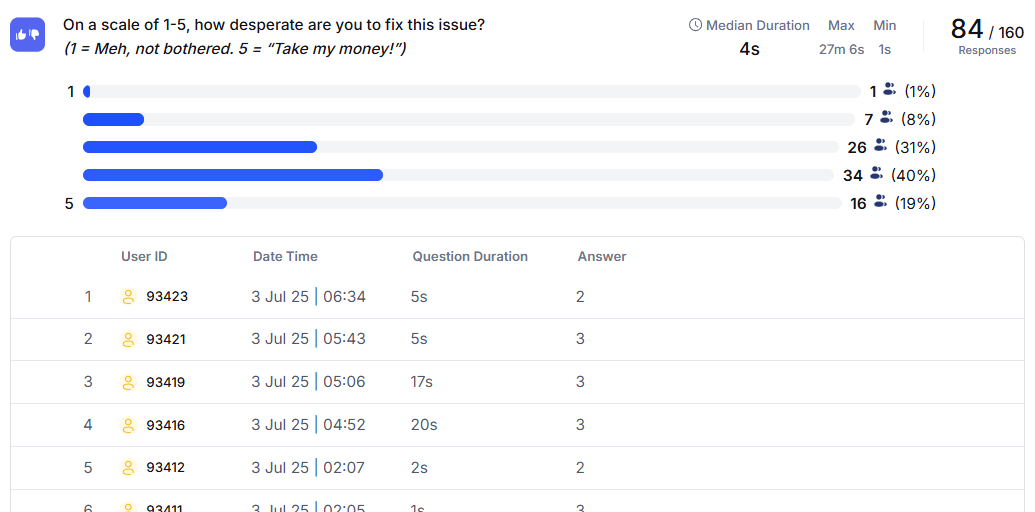
Task: Select user ID 93412 in row 5
Action: coord(165,468)
